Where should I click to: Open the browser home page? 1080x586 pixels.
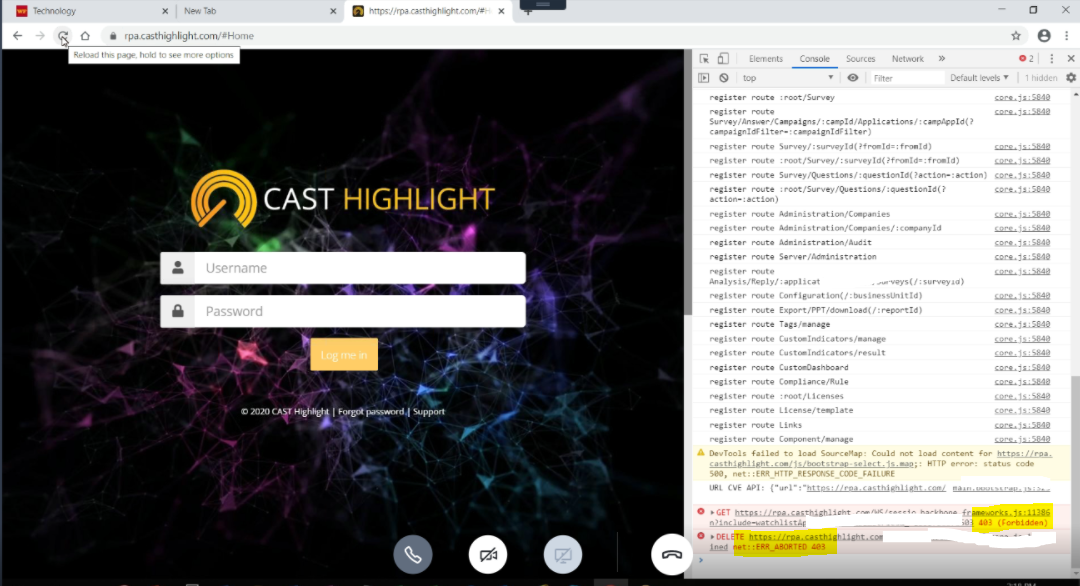coord(85,36)
